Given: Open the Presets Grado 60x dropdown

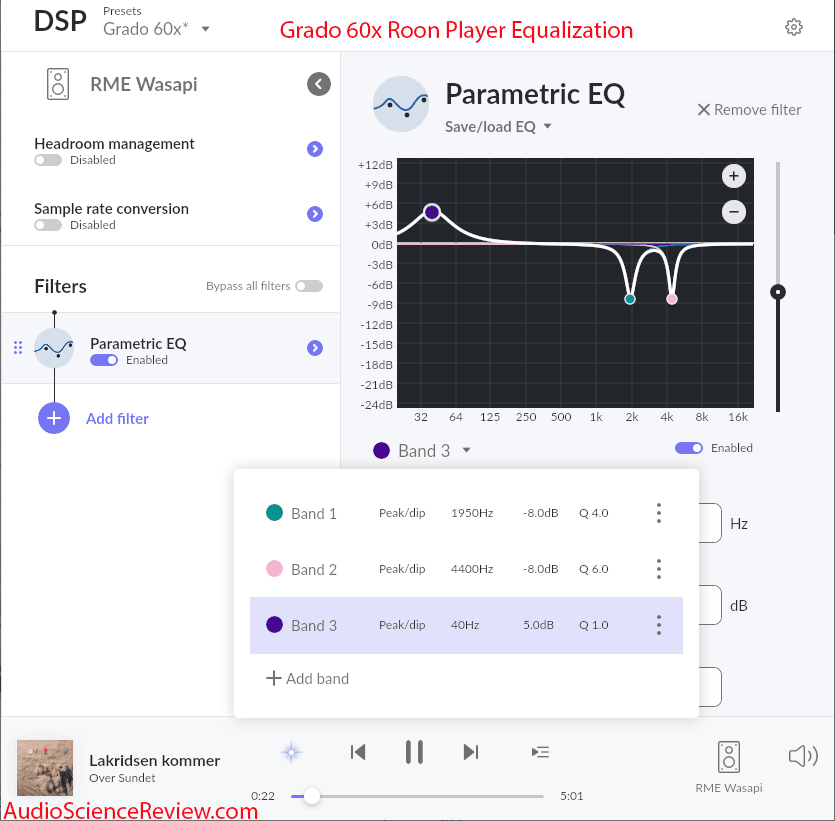Looking at the screenshot, I should 156,29.
